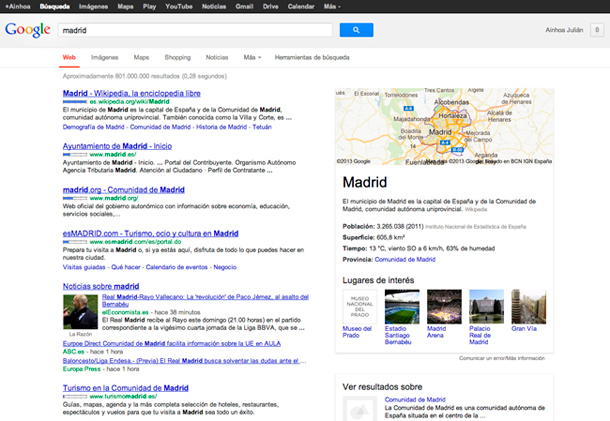
Task: Click the Google logo
Action: click(27, 30)
